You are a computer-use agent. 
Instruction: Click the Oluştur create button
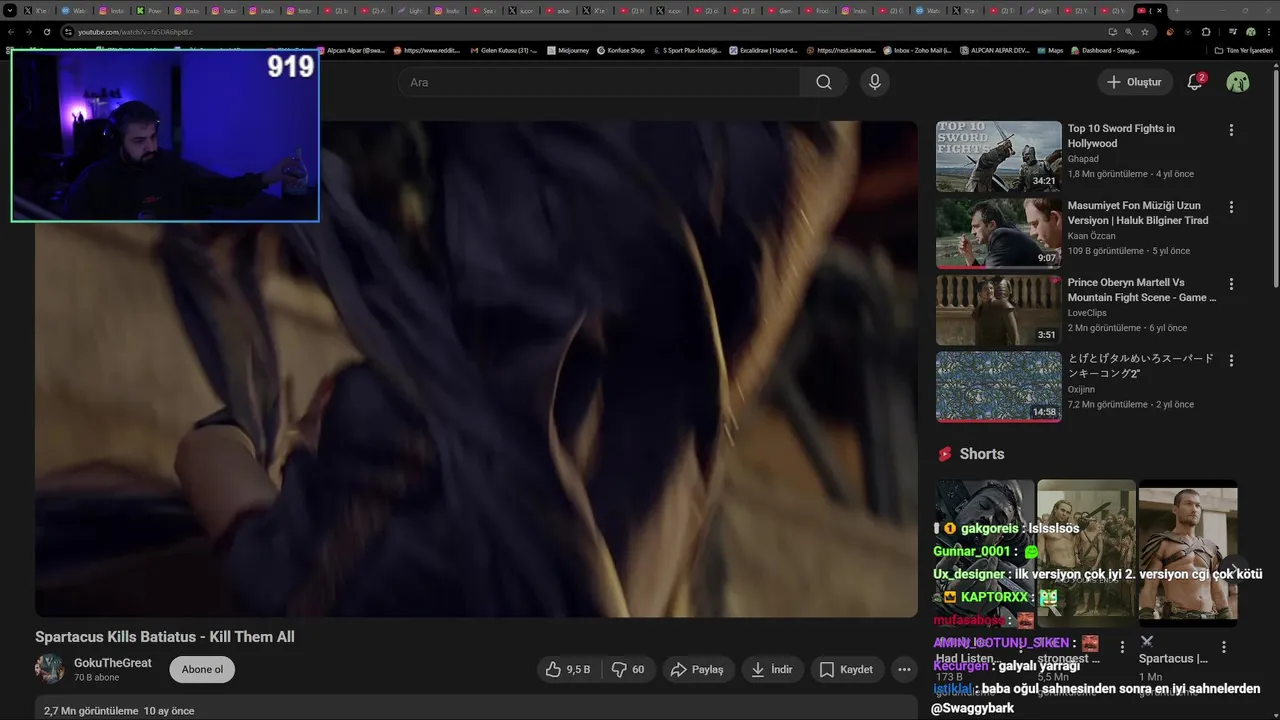pyautogui.click(x=1134, y=82)
